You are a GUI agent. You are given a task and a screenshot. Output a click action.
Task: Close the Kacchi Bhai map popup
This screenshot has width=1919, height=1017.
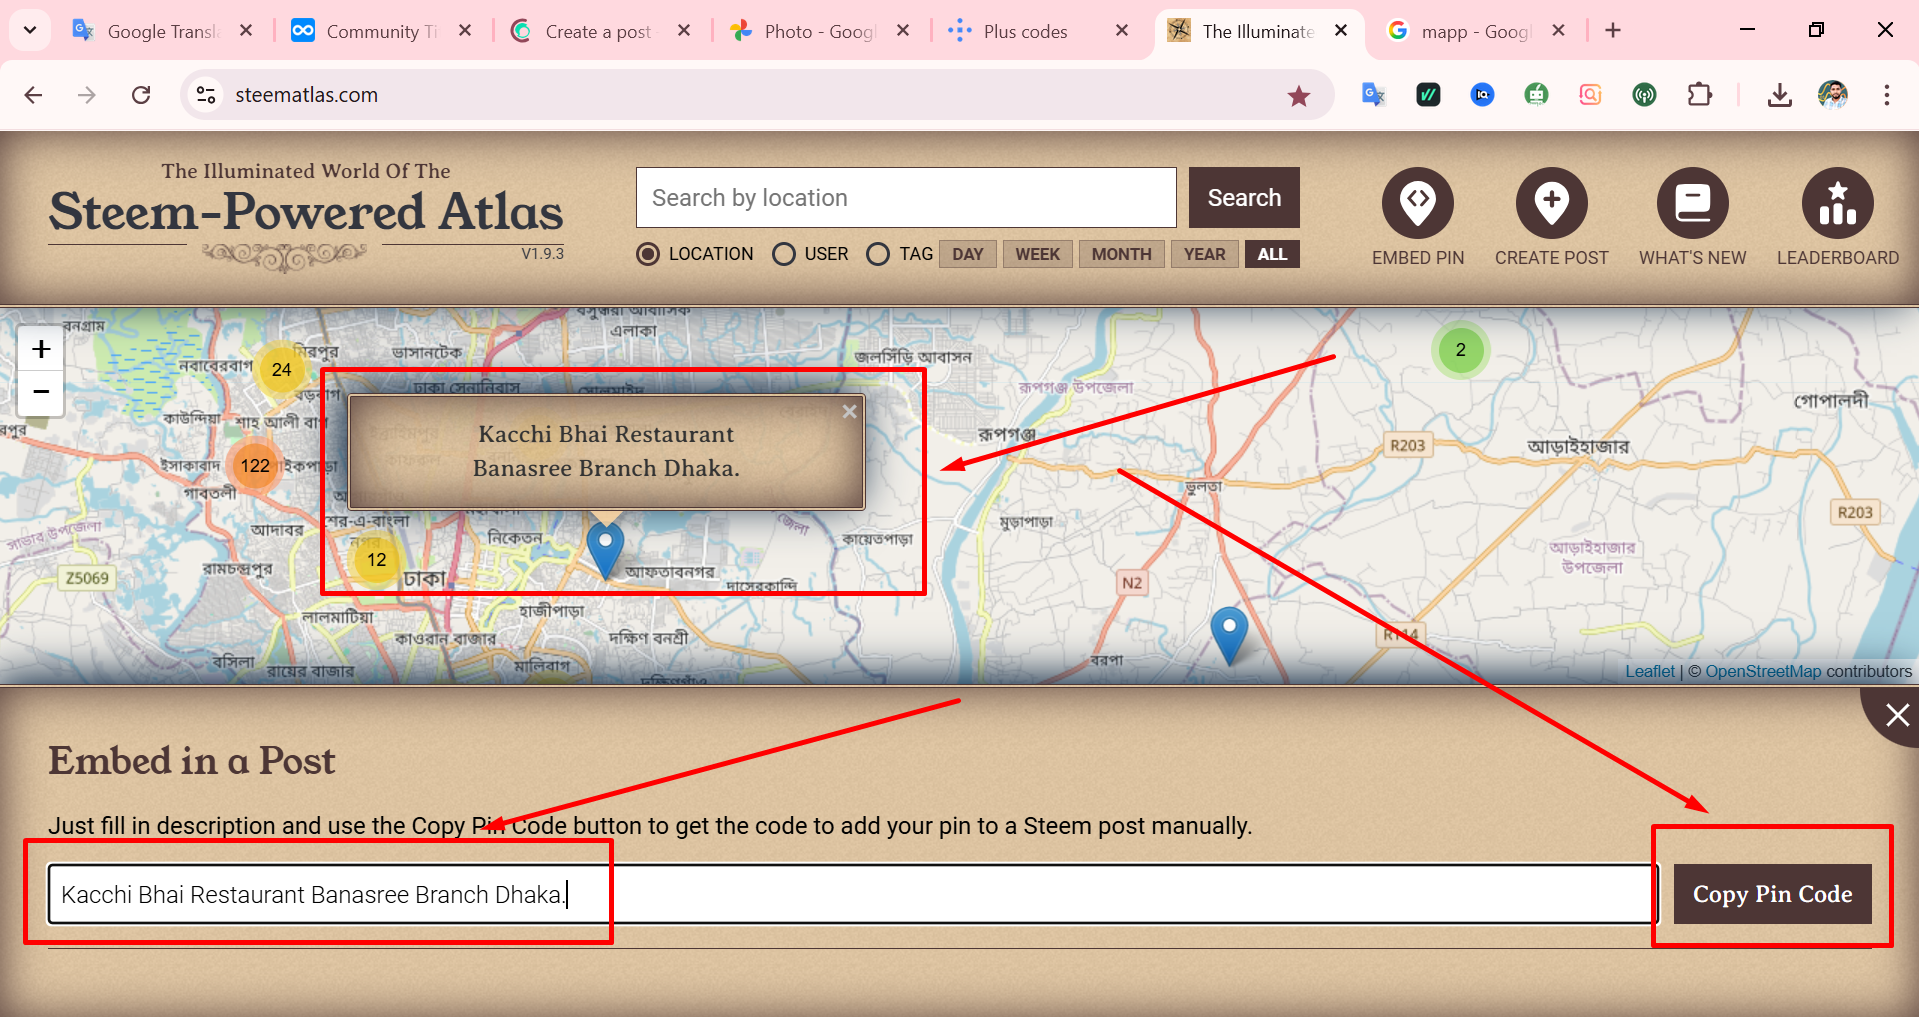850,411
